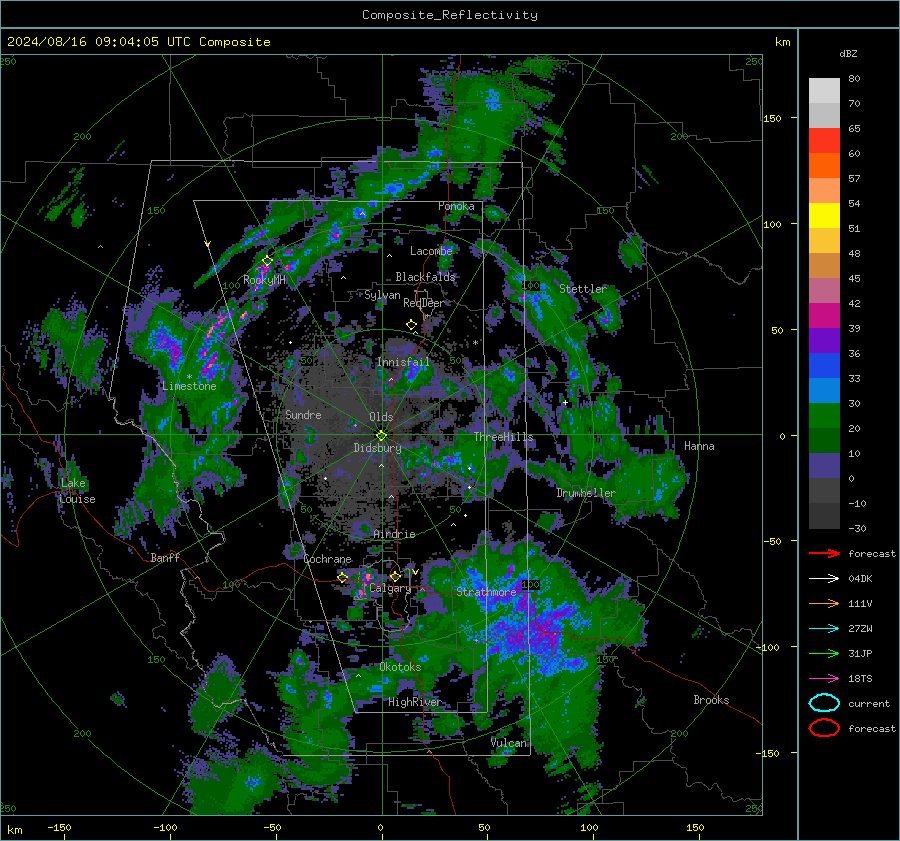Select the white 04DK arrow icon
The image size is (900, 841).
point(824,579)
